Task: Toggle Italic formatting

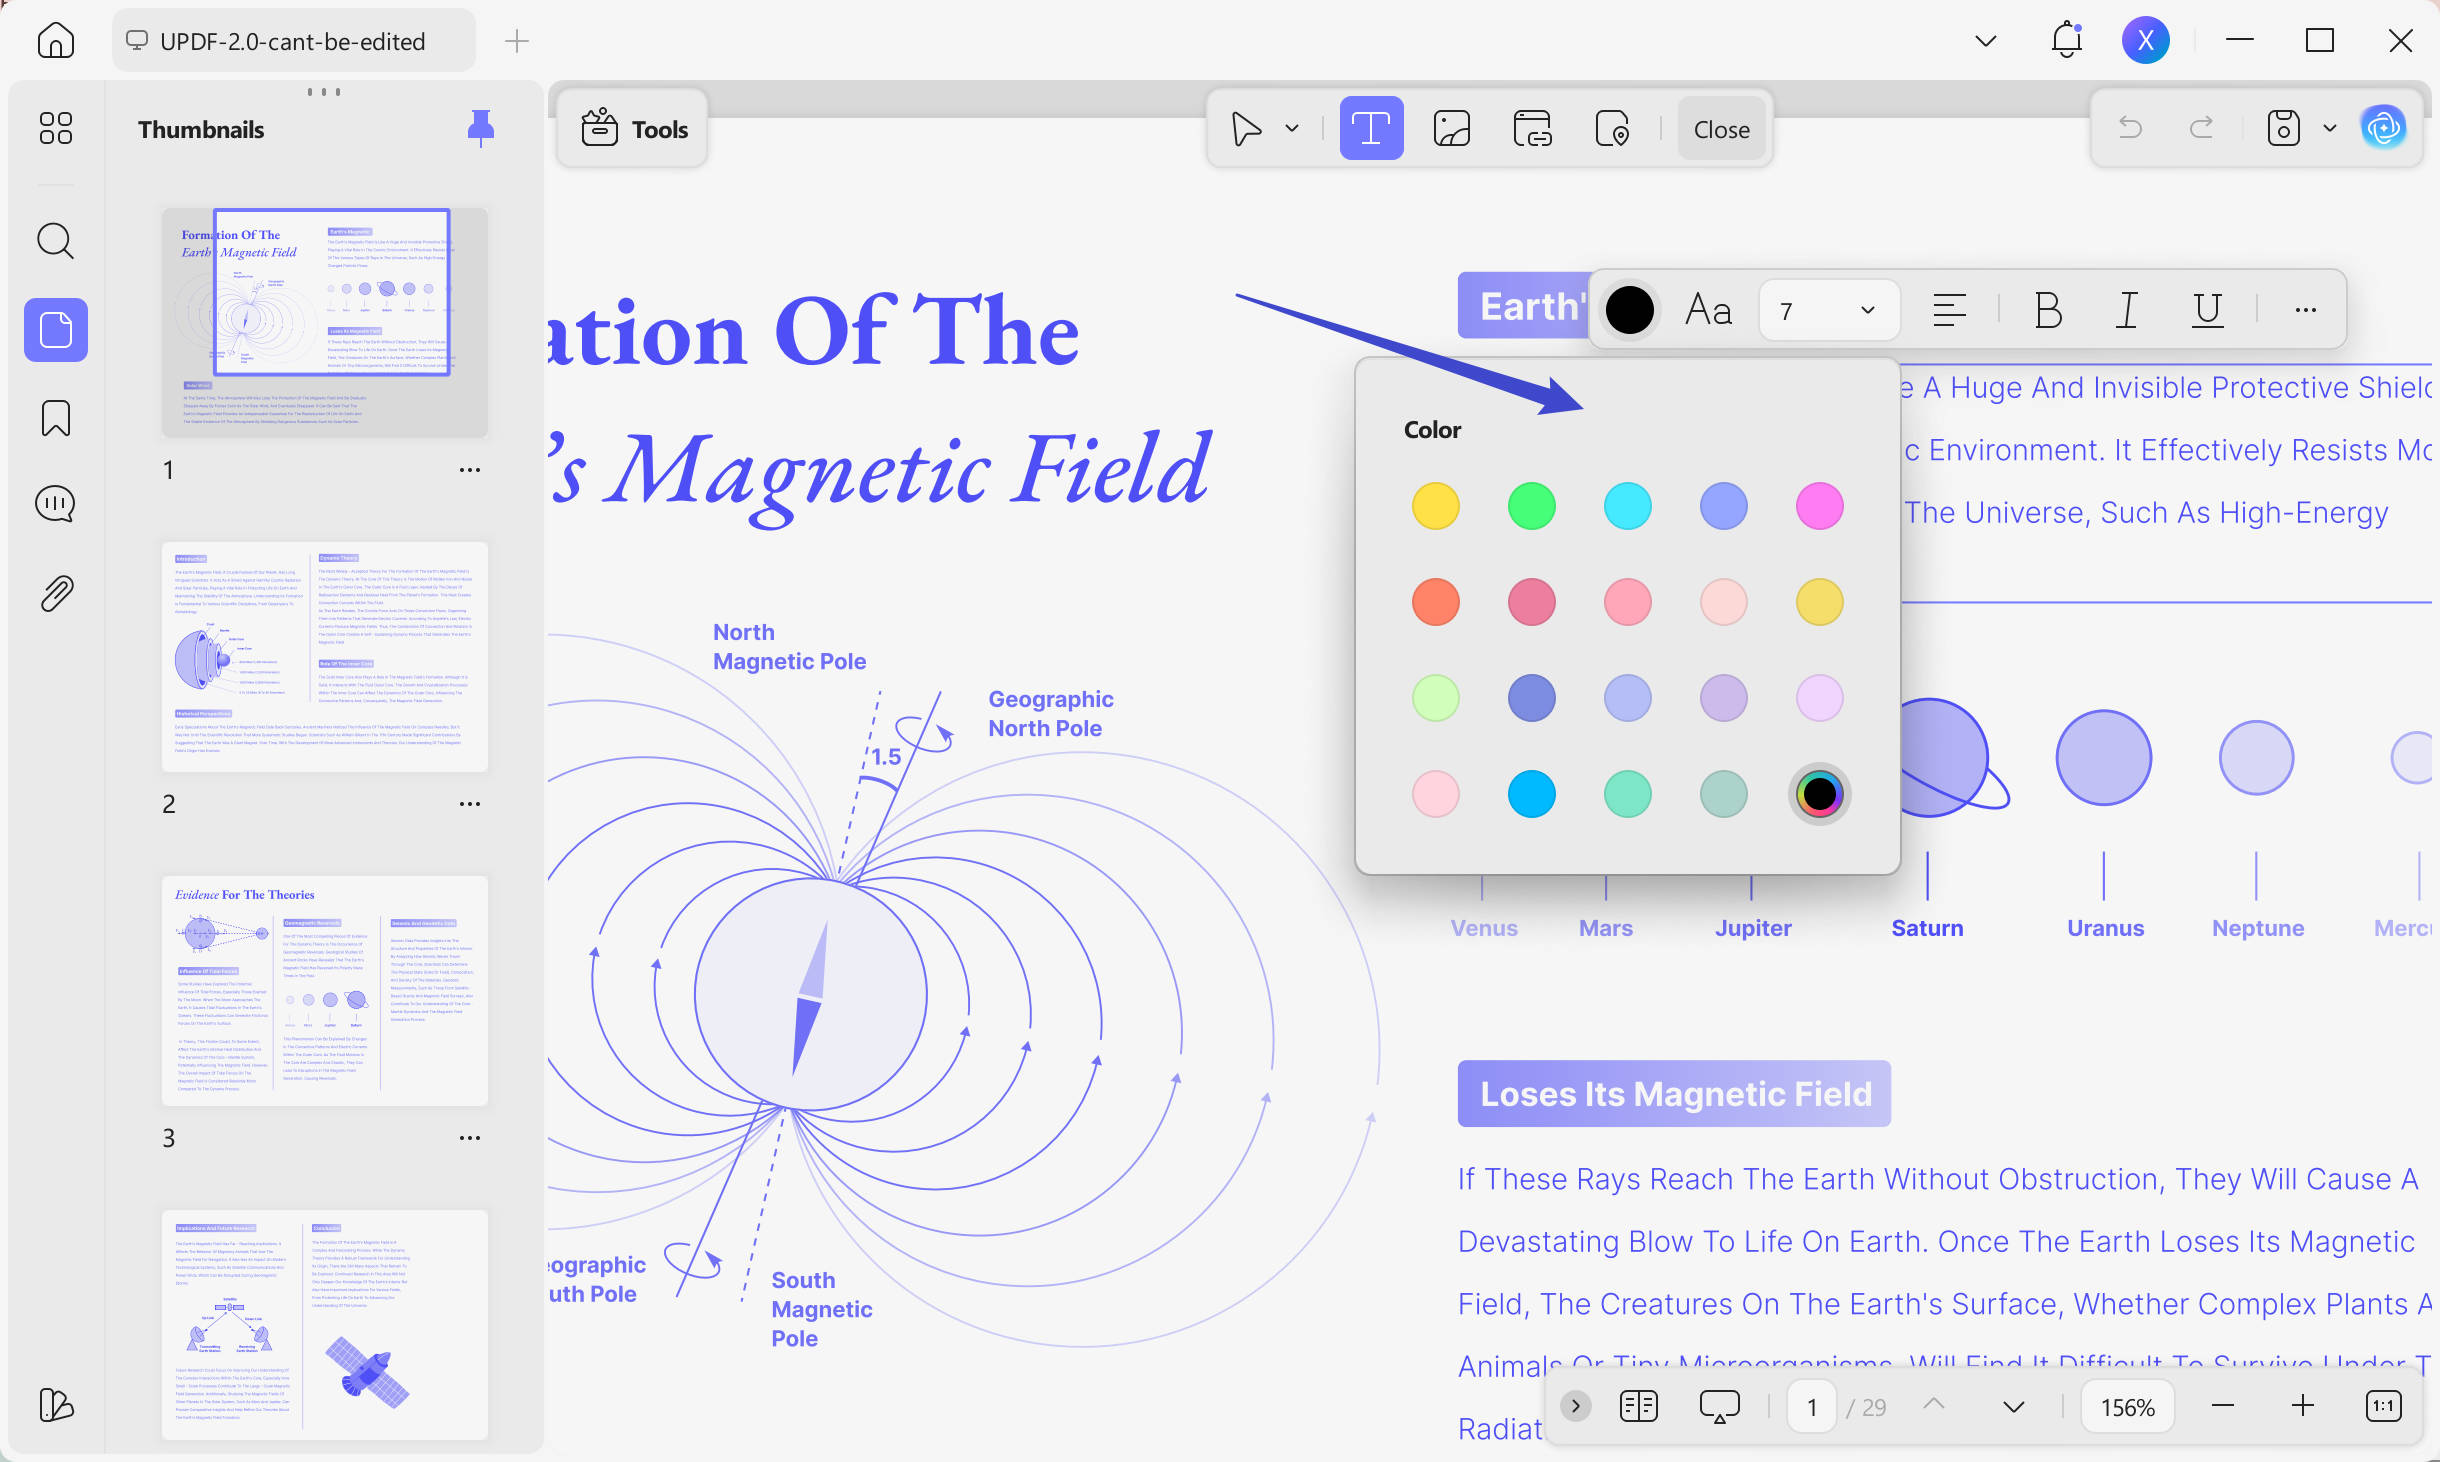Action: 2127,310
